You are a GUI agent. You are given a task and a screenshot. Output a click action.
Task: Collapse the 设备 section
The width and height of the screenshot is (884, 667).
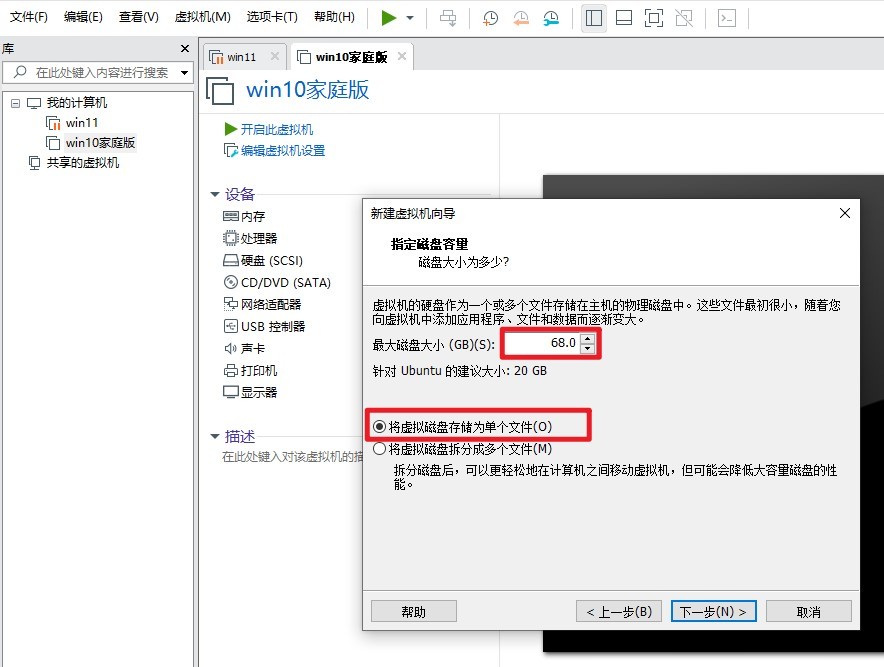[x=215, y=195]
